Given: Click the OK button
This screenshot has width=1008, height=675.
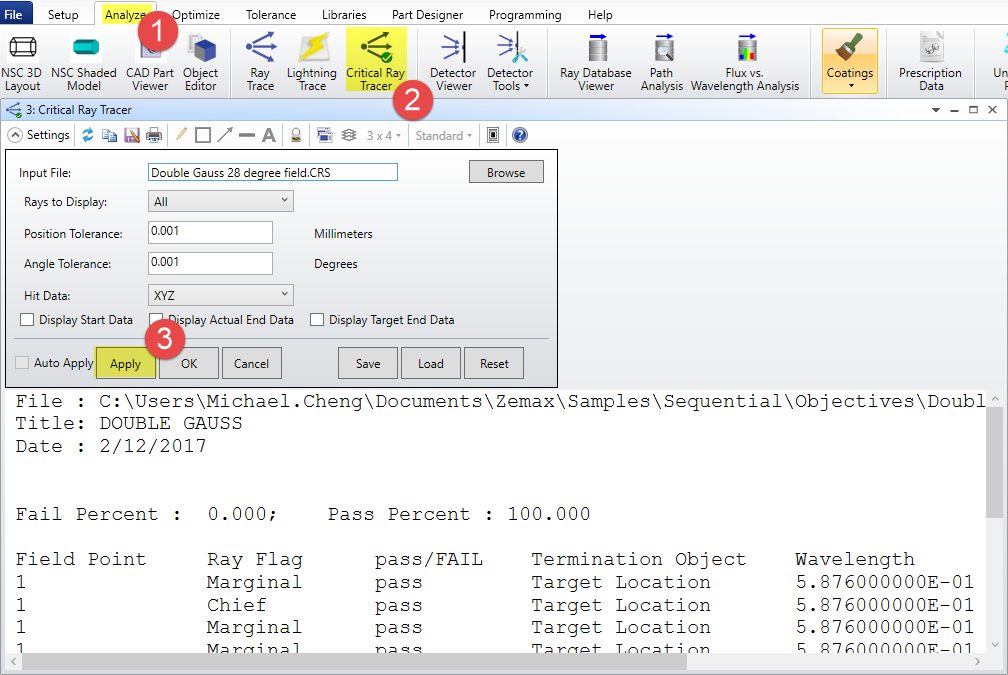Looking at the screenshot, I should point(189,364).
